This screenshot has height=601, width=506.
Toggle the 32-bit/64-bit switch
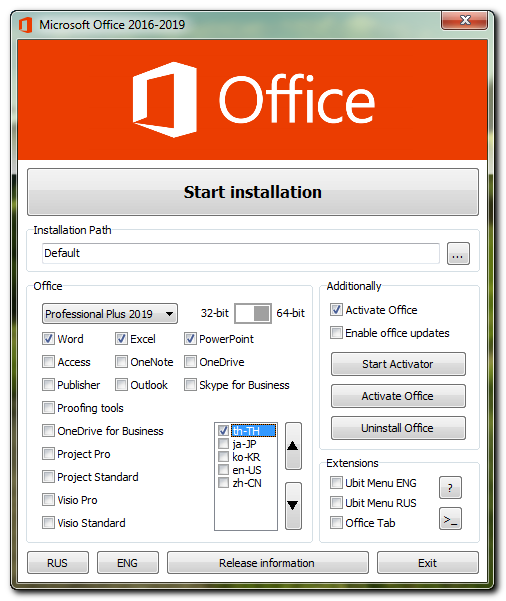253,314
